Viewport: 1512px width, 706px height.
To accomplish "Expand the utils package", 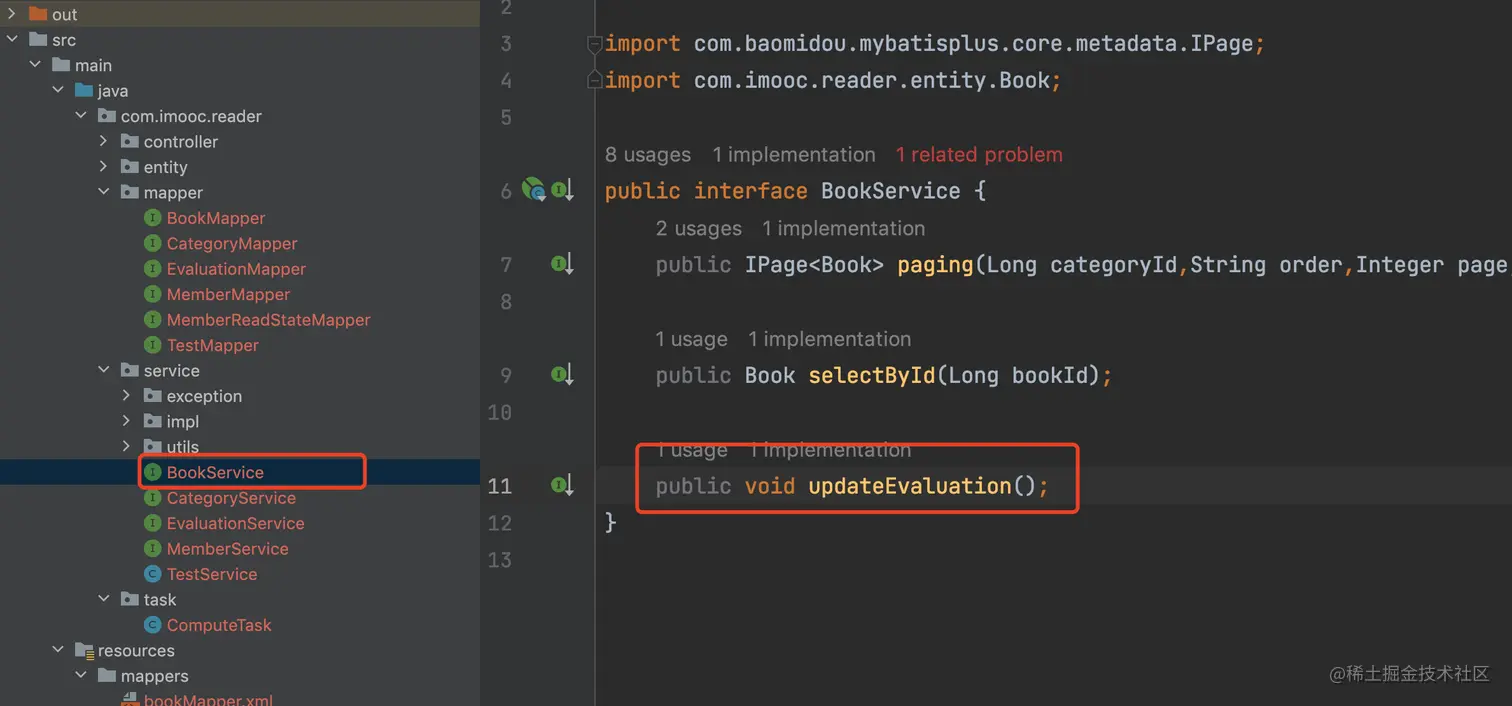I will point(127,447).
